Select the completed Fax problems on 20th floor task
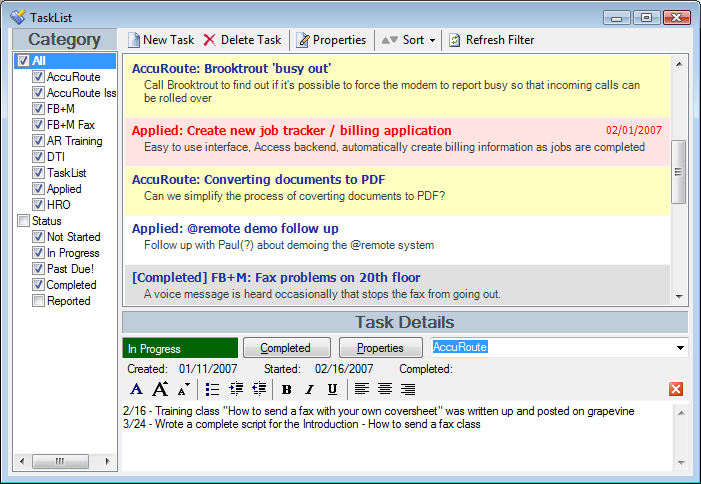The width and height of the screenshot is (701, 484). click(397, 285)
